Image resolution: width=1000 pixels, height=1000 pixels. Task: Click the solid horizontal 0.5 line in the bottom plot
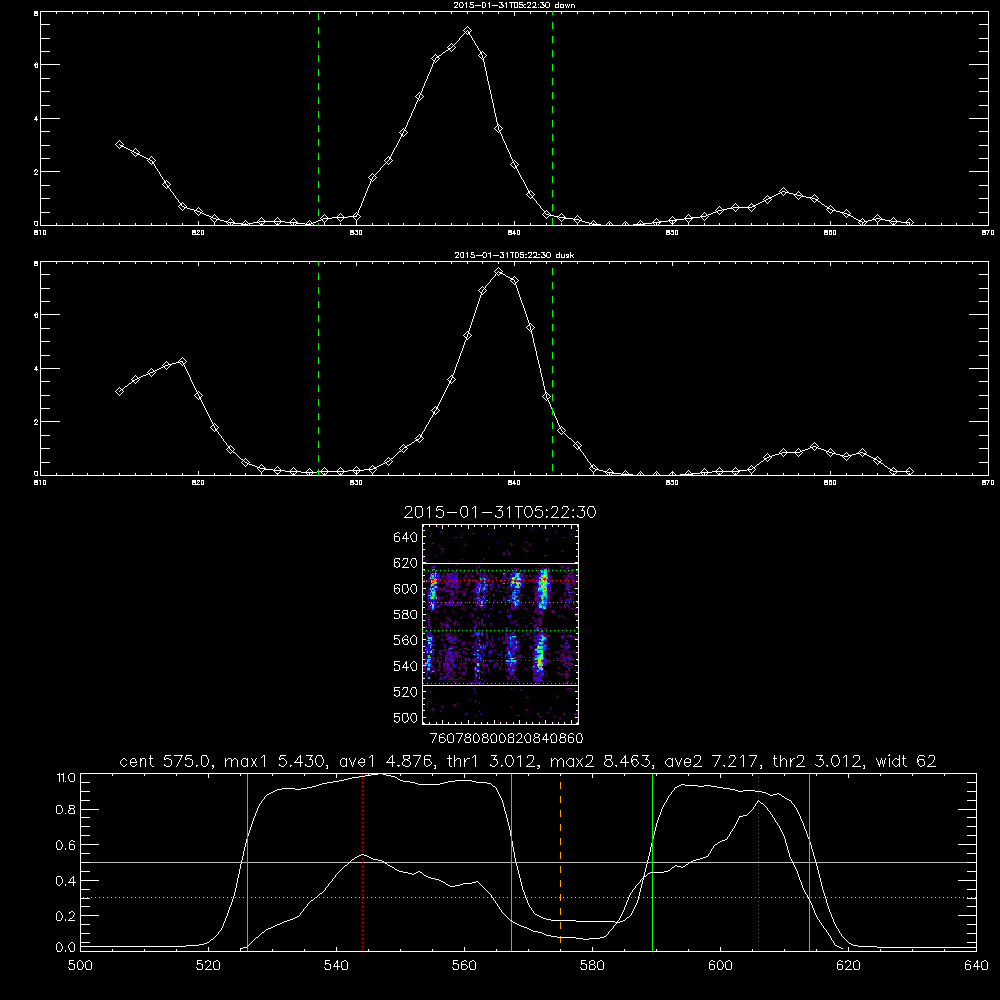528,863
